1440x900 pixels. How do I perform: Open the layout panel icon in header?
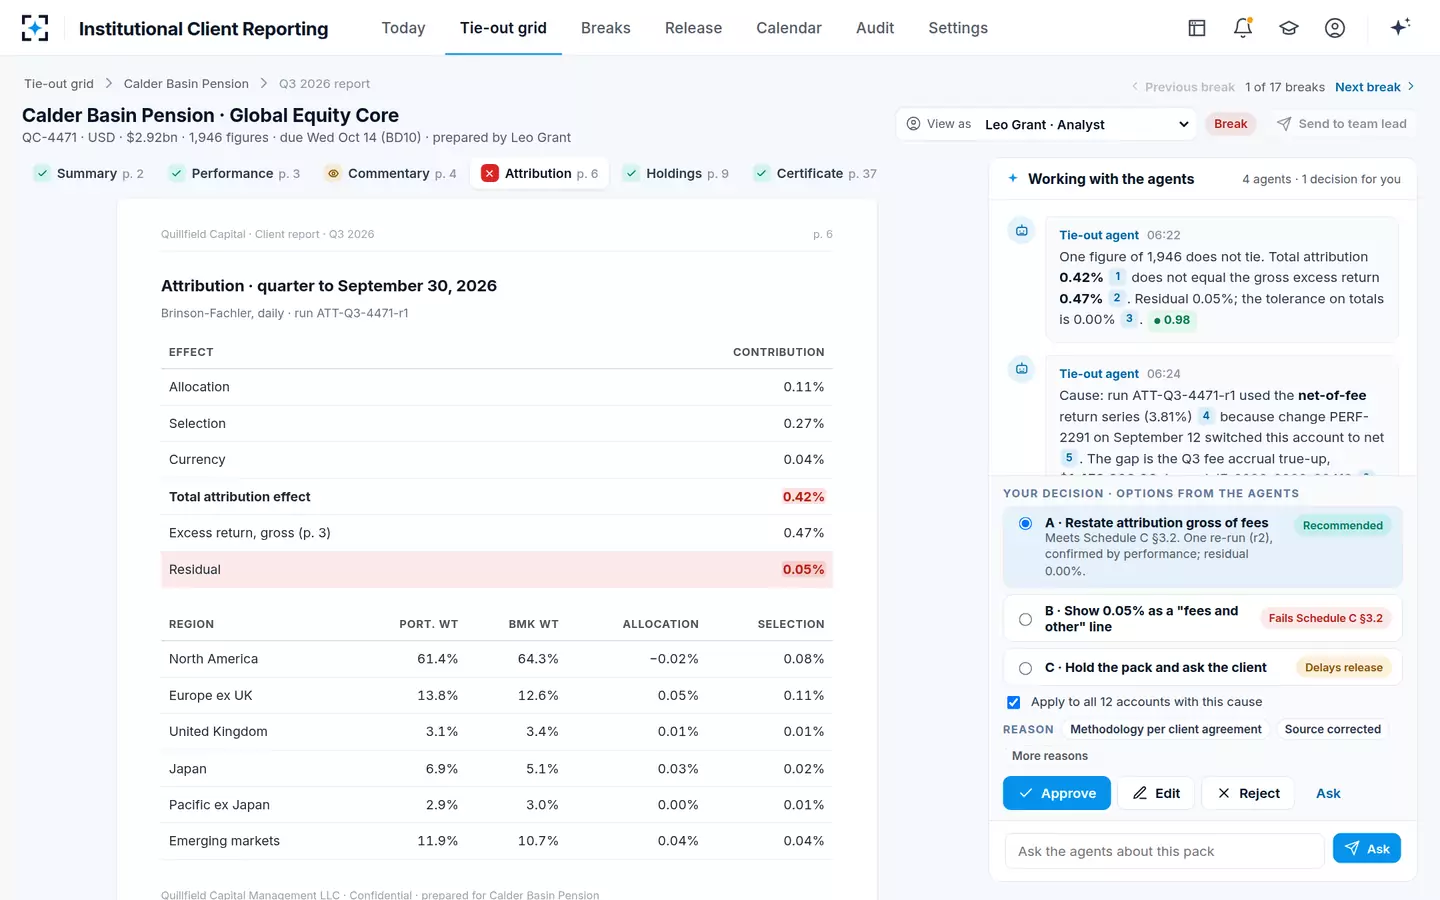pyautogui.click(x=1197, y=28)
